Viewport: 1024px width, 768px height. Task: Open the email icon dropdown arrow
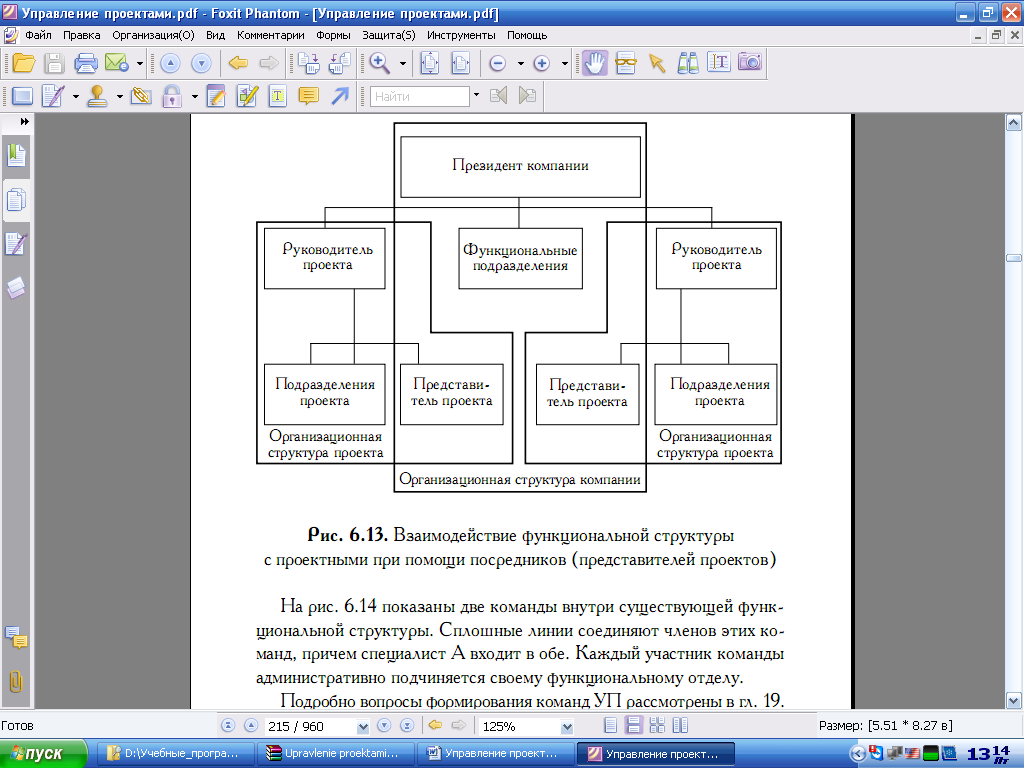(140, 63)
